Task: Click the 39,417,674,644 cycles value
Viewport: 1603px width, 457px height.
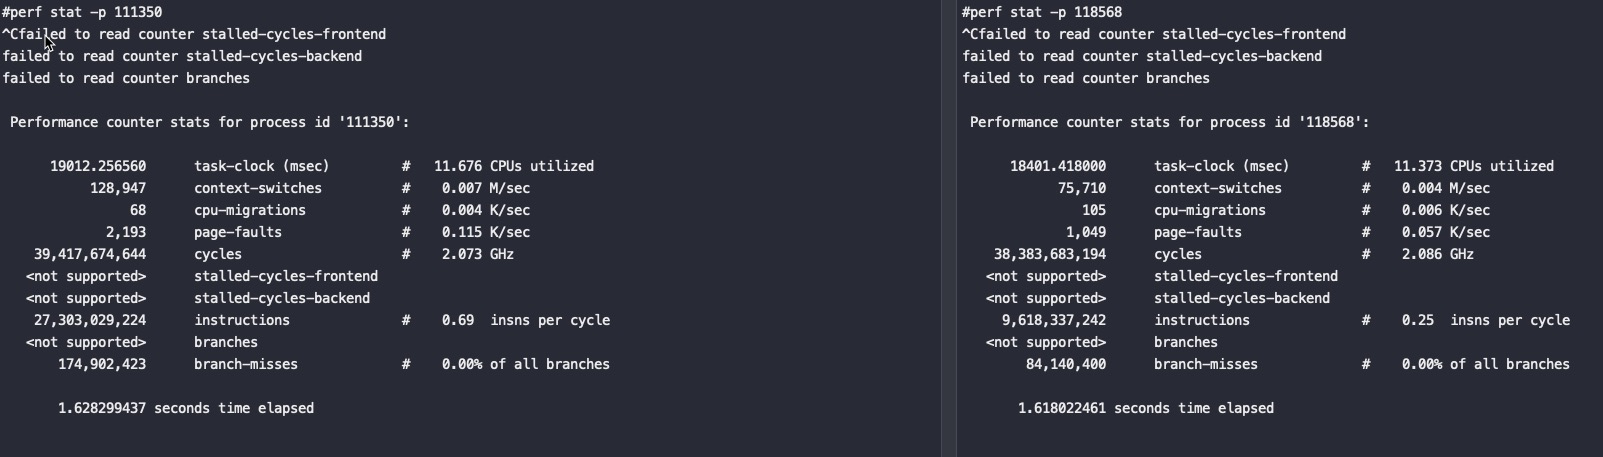Action: tap(90, 254)
